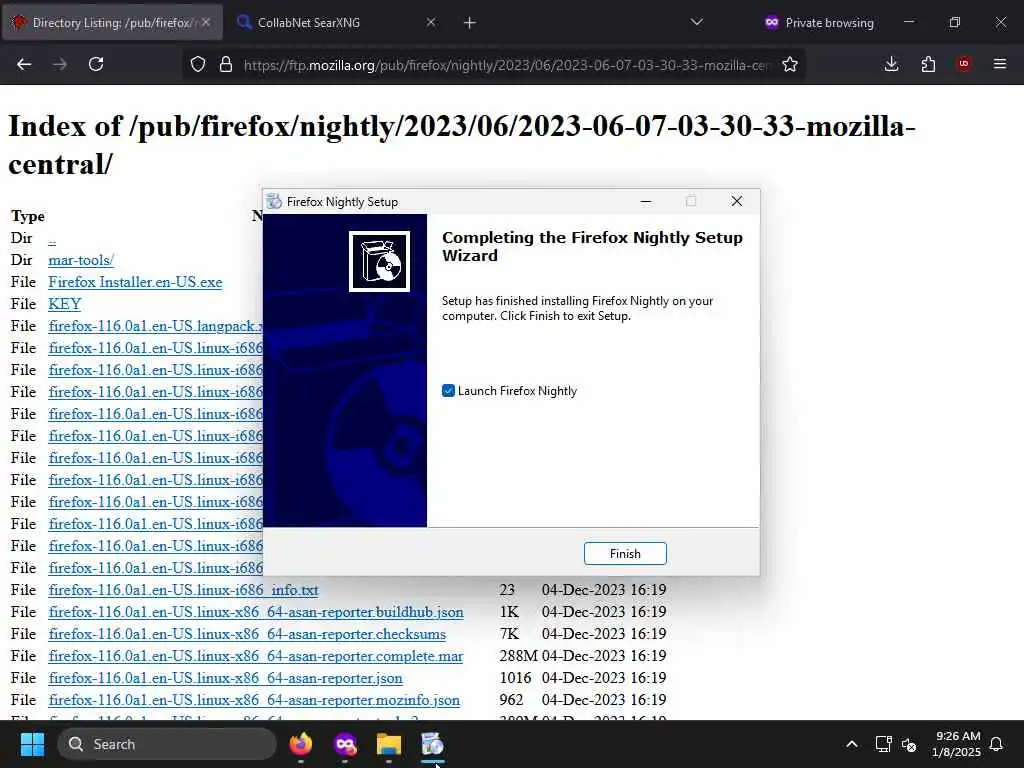Open the muted volume tray icon
The image size is (1024, 768).
[908, 744]
